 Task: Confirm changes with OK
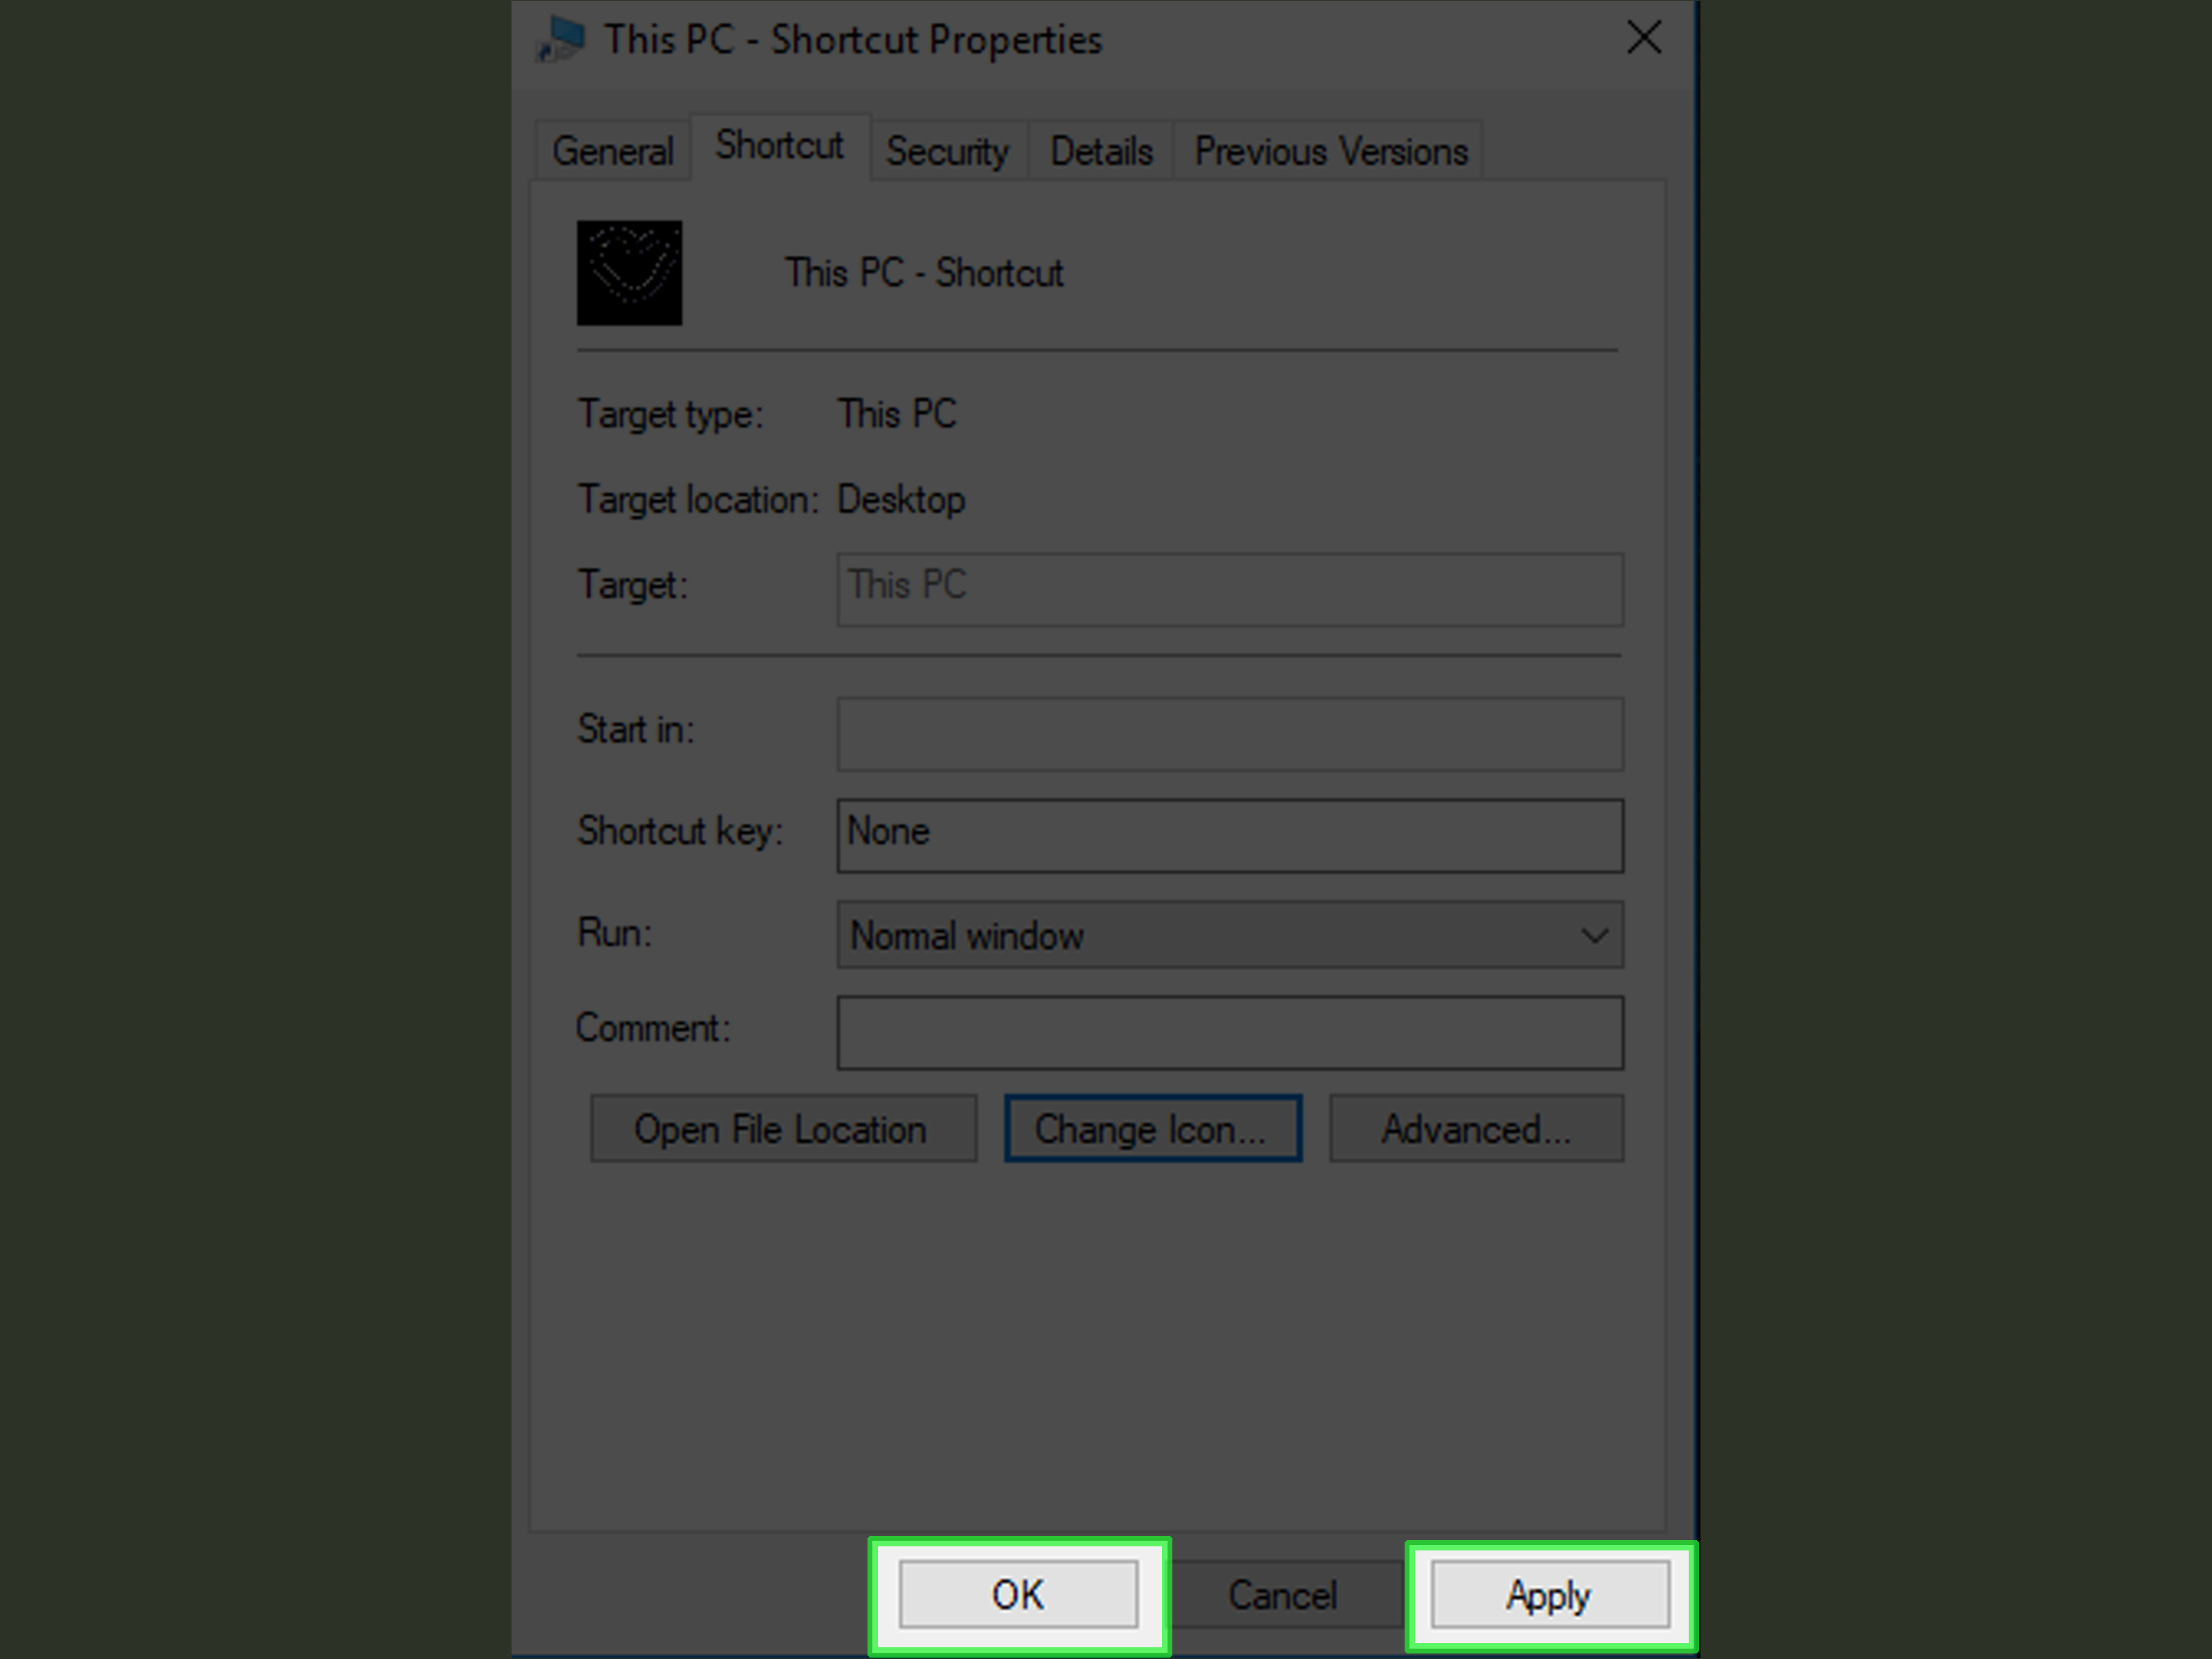click(1018, 1596)
